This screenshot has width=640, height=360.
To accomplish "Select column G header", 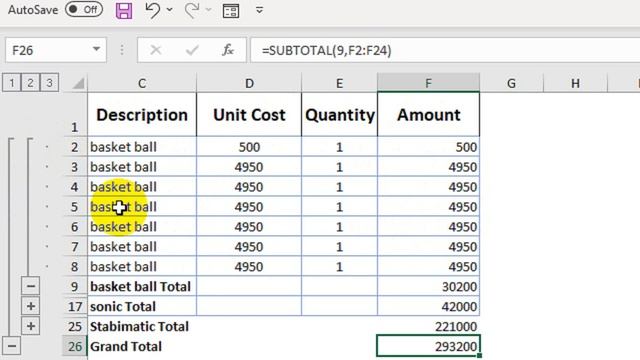I will click(511, 83).
